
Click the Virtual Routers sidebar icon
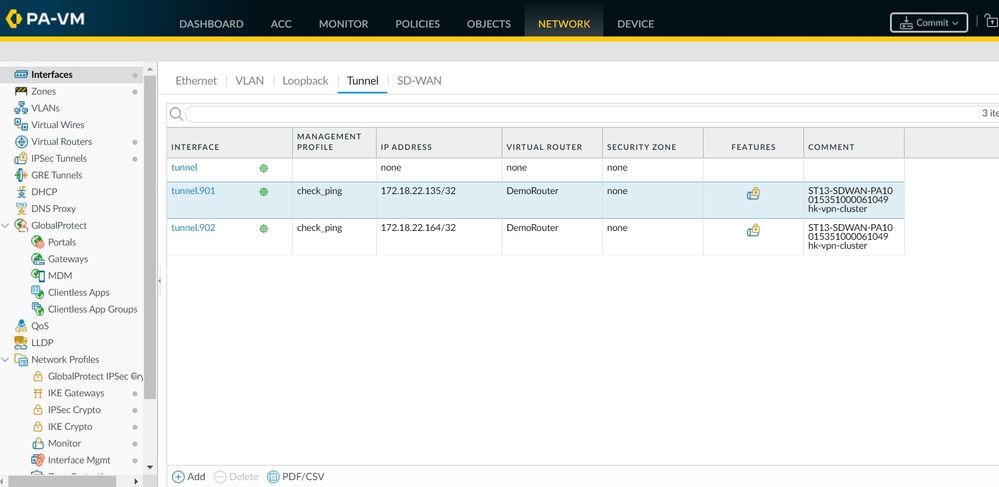click(x=21, y=142)
